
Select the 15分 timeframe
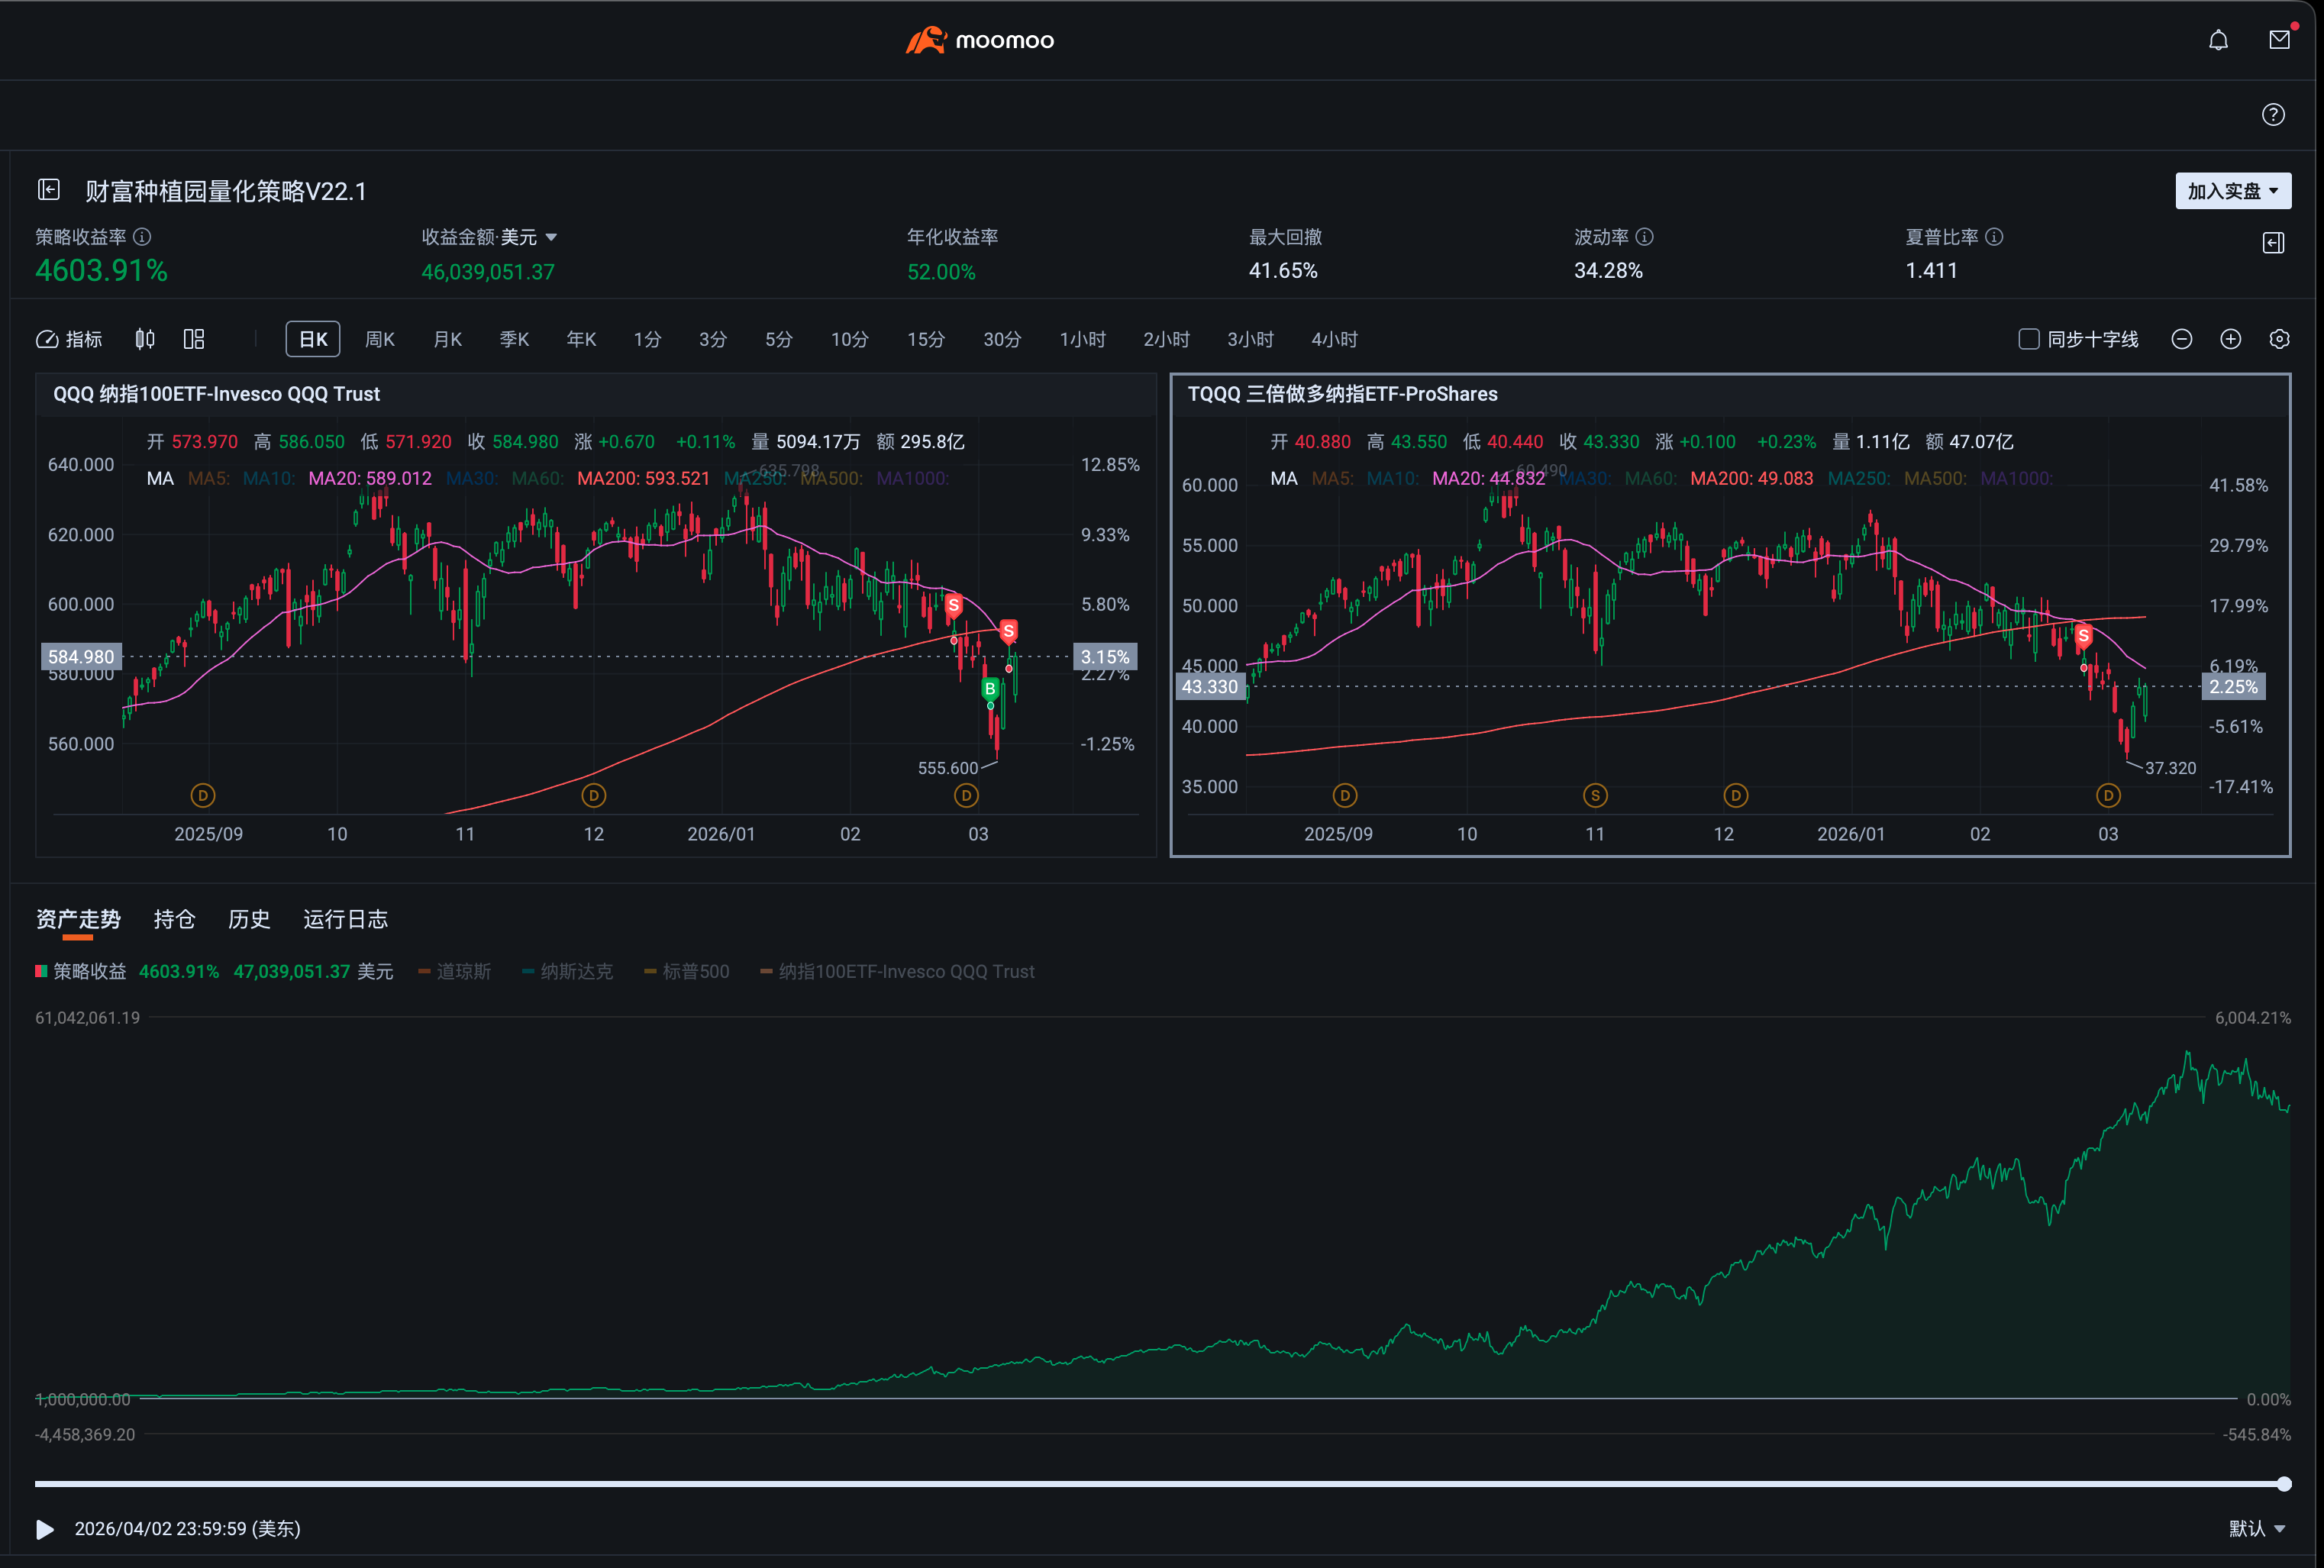(x=926, y=339)
